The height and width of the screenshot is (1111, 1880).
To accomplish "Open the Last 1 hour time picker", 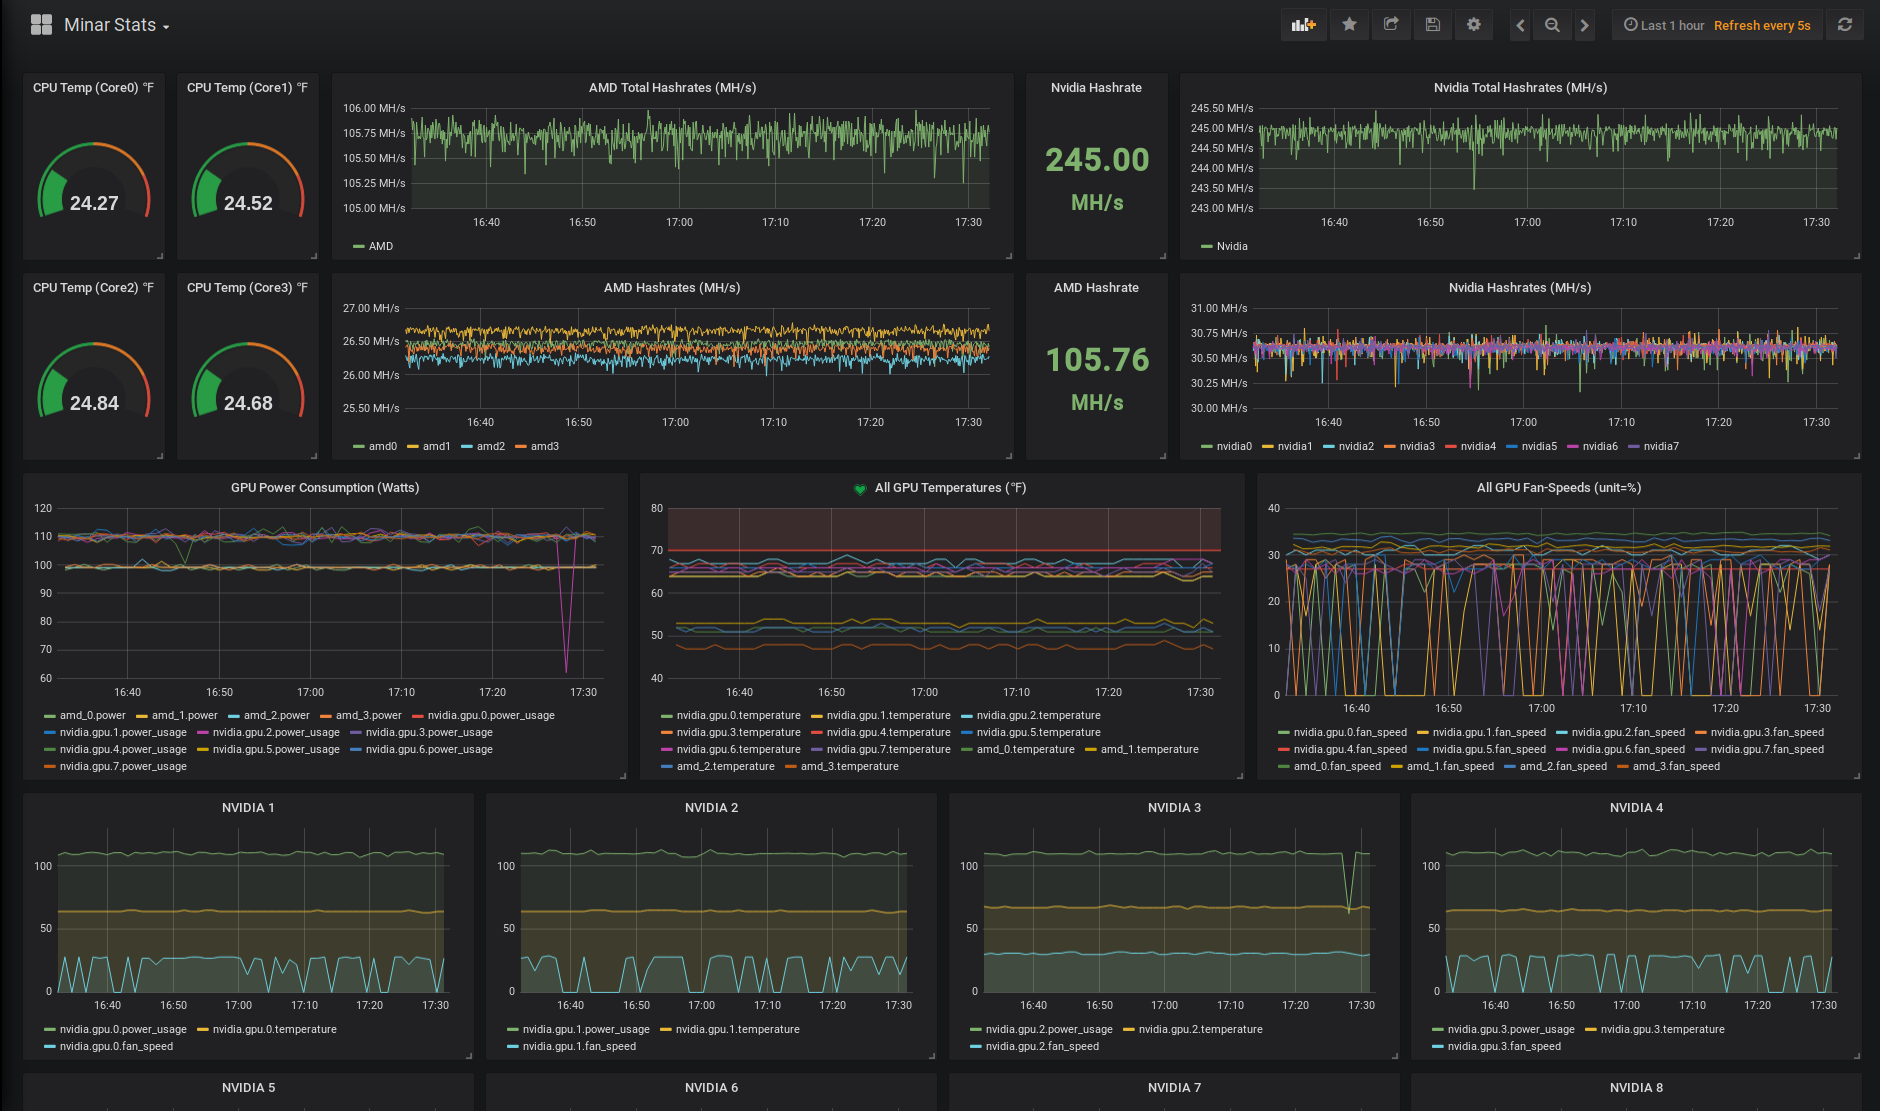I will [x=1664, y=25].
